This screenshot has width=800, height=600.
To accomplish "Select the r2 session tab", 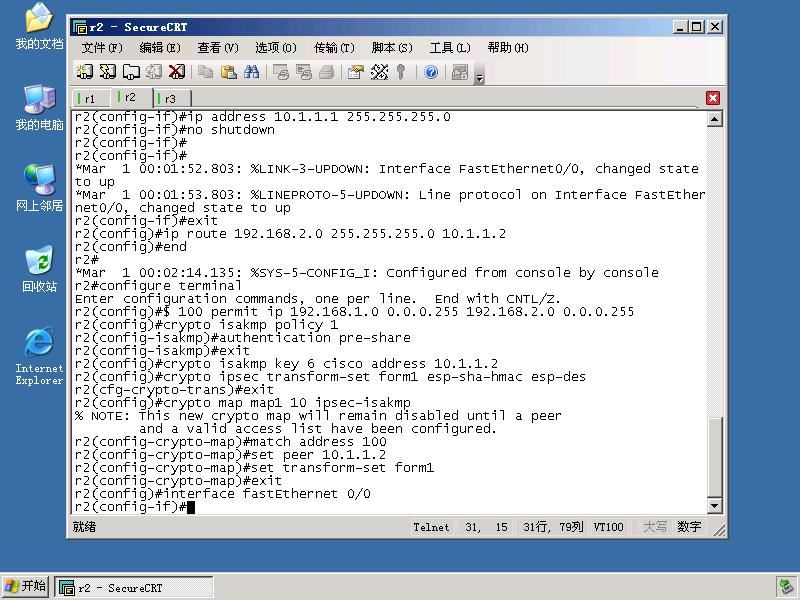I will (130, 97).
